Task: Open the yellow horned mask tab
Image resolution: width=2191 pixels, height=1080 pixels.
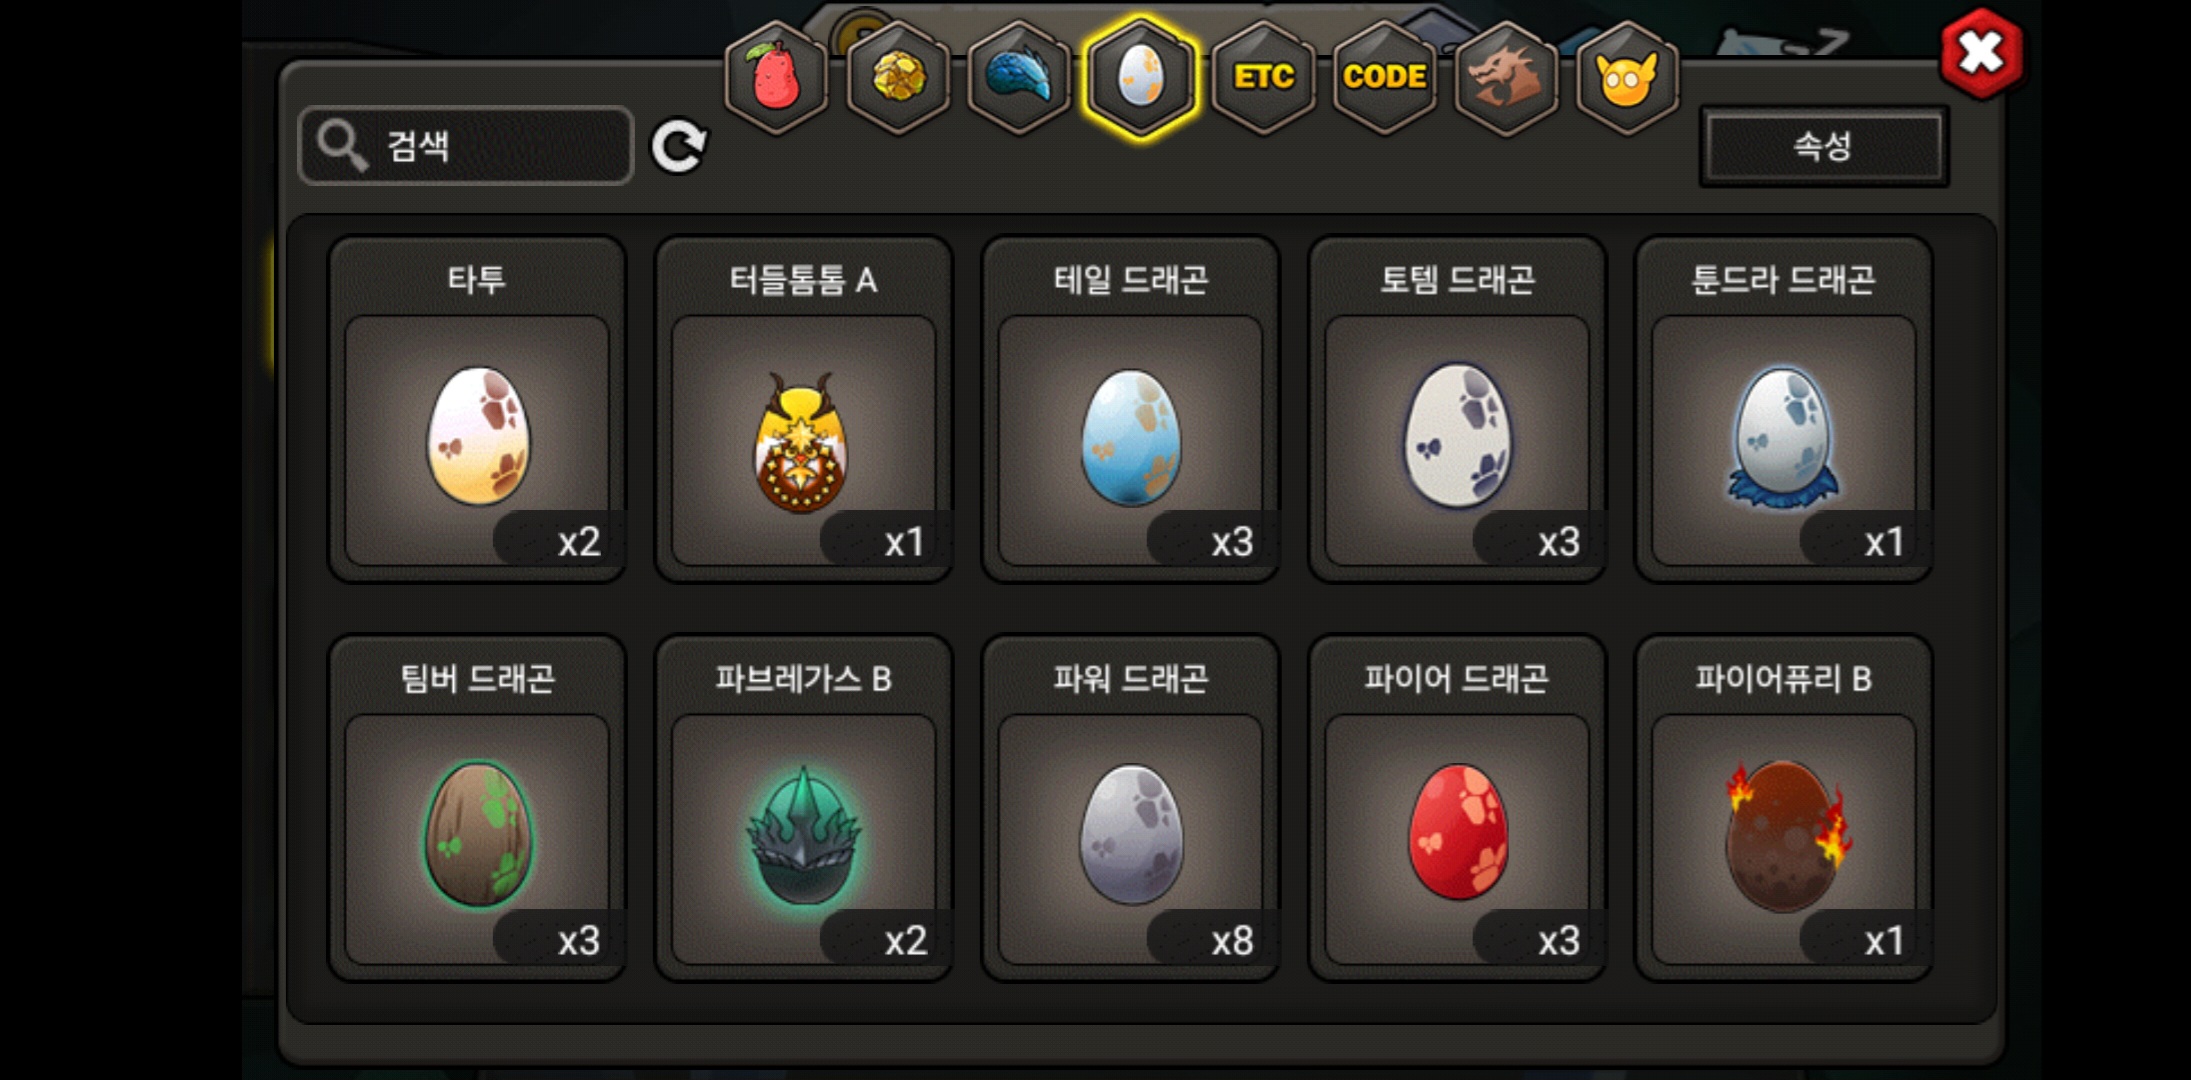Action: pos(1628,77)
